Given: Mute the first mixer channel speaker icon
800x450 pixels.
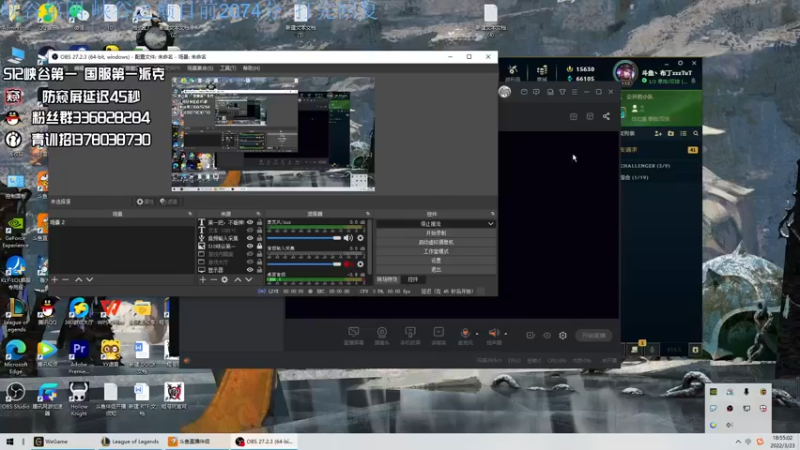Looking at the screenshot, I should coord(348,238).
